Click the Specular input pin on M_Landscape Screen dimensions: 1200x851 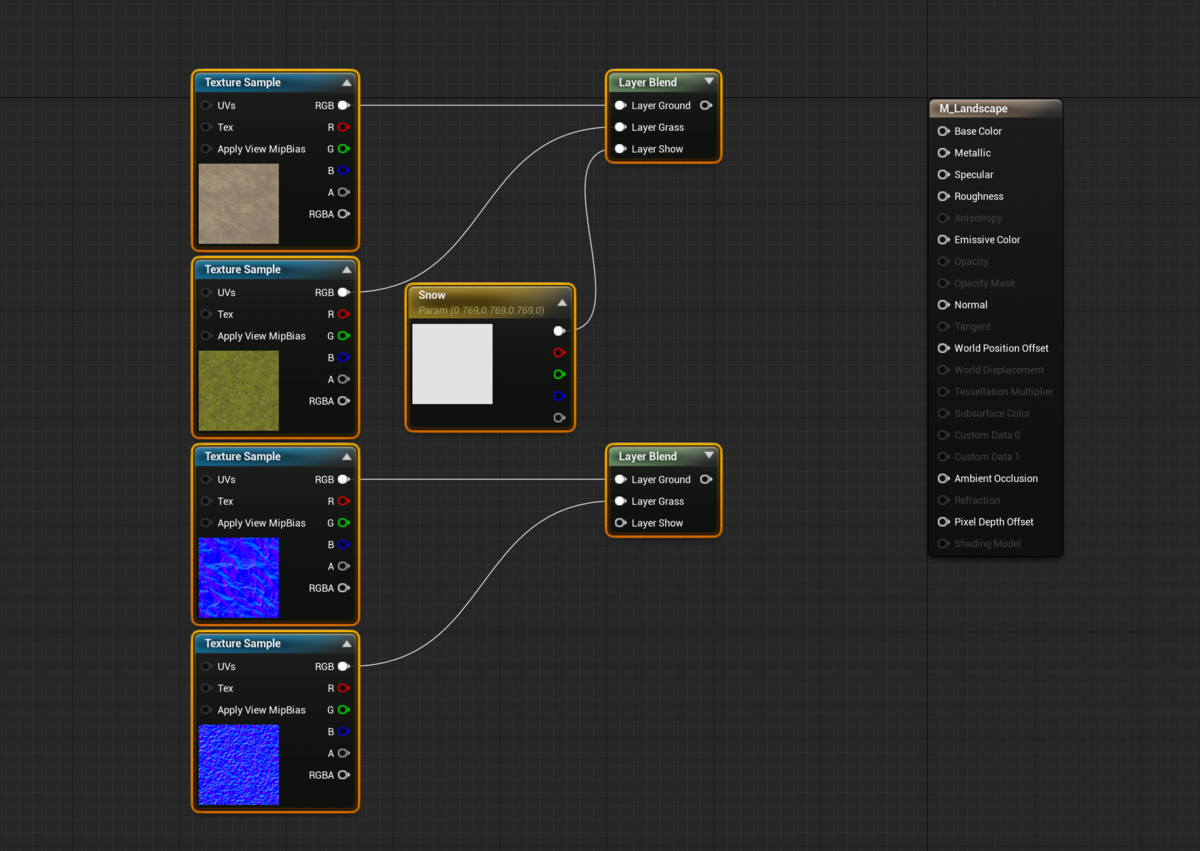pos(943,175)
